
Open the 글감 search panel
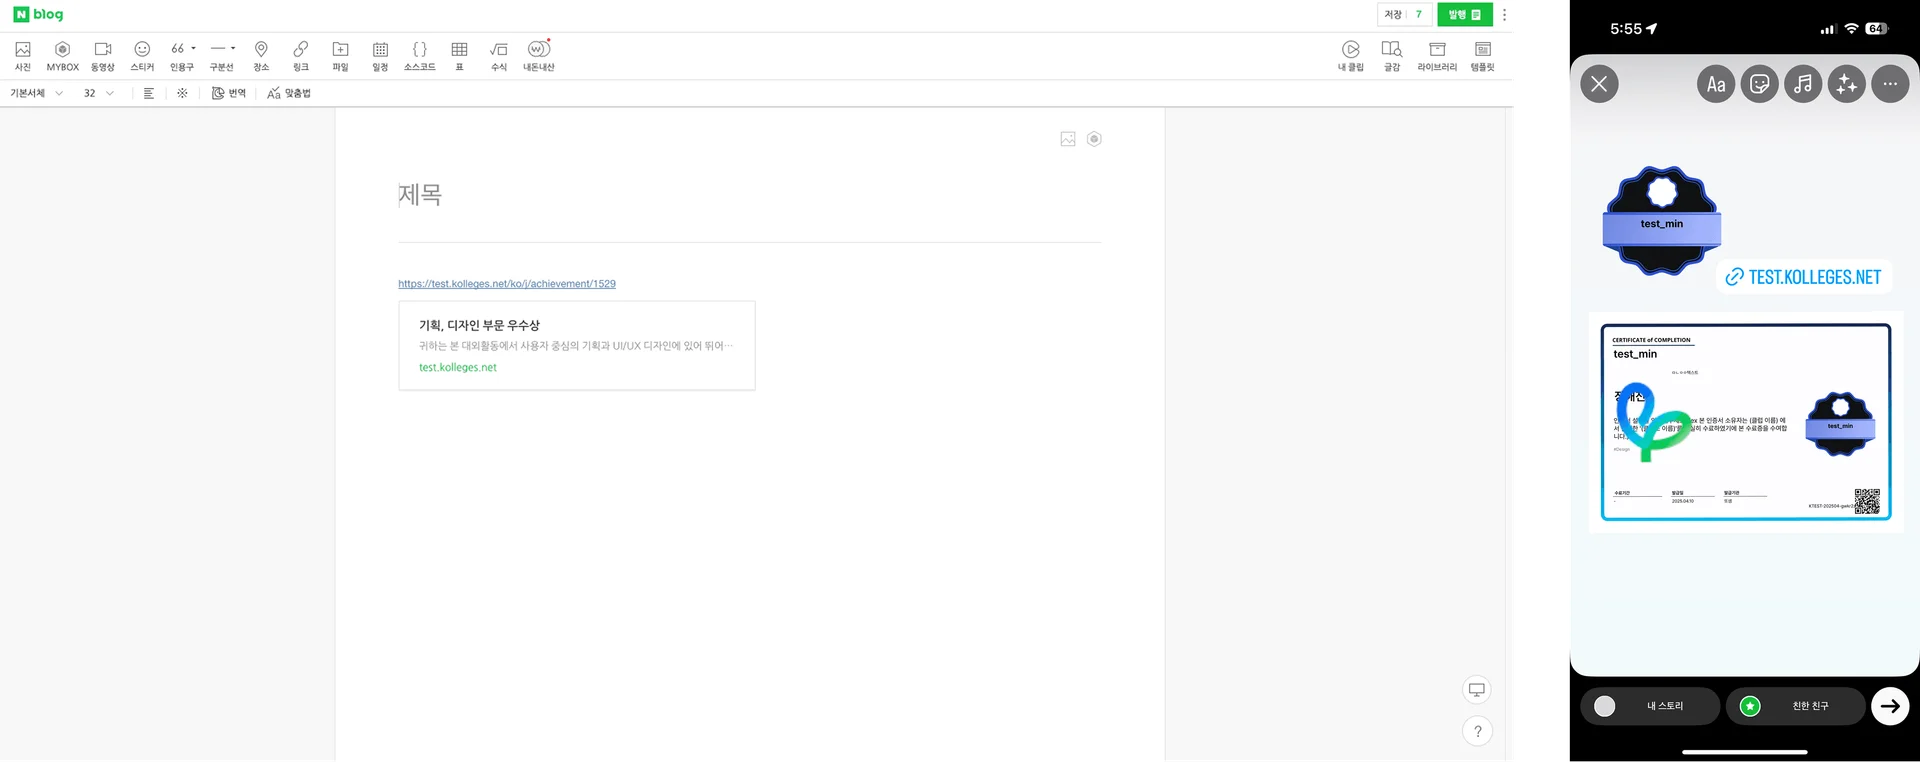(x=1392, y=56)
